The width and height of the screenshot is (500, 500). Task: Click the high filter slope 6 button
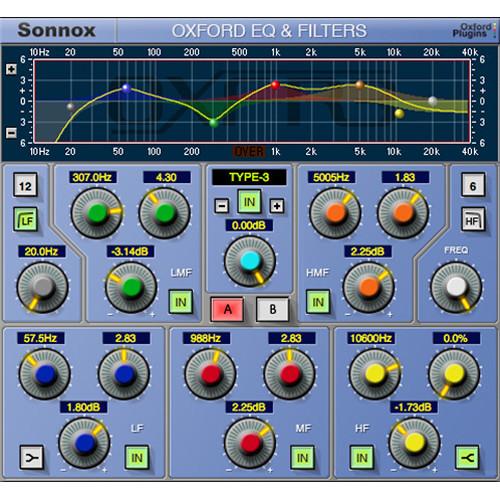point(473,185)
